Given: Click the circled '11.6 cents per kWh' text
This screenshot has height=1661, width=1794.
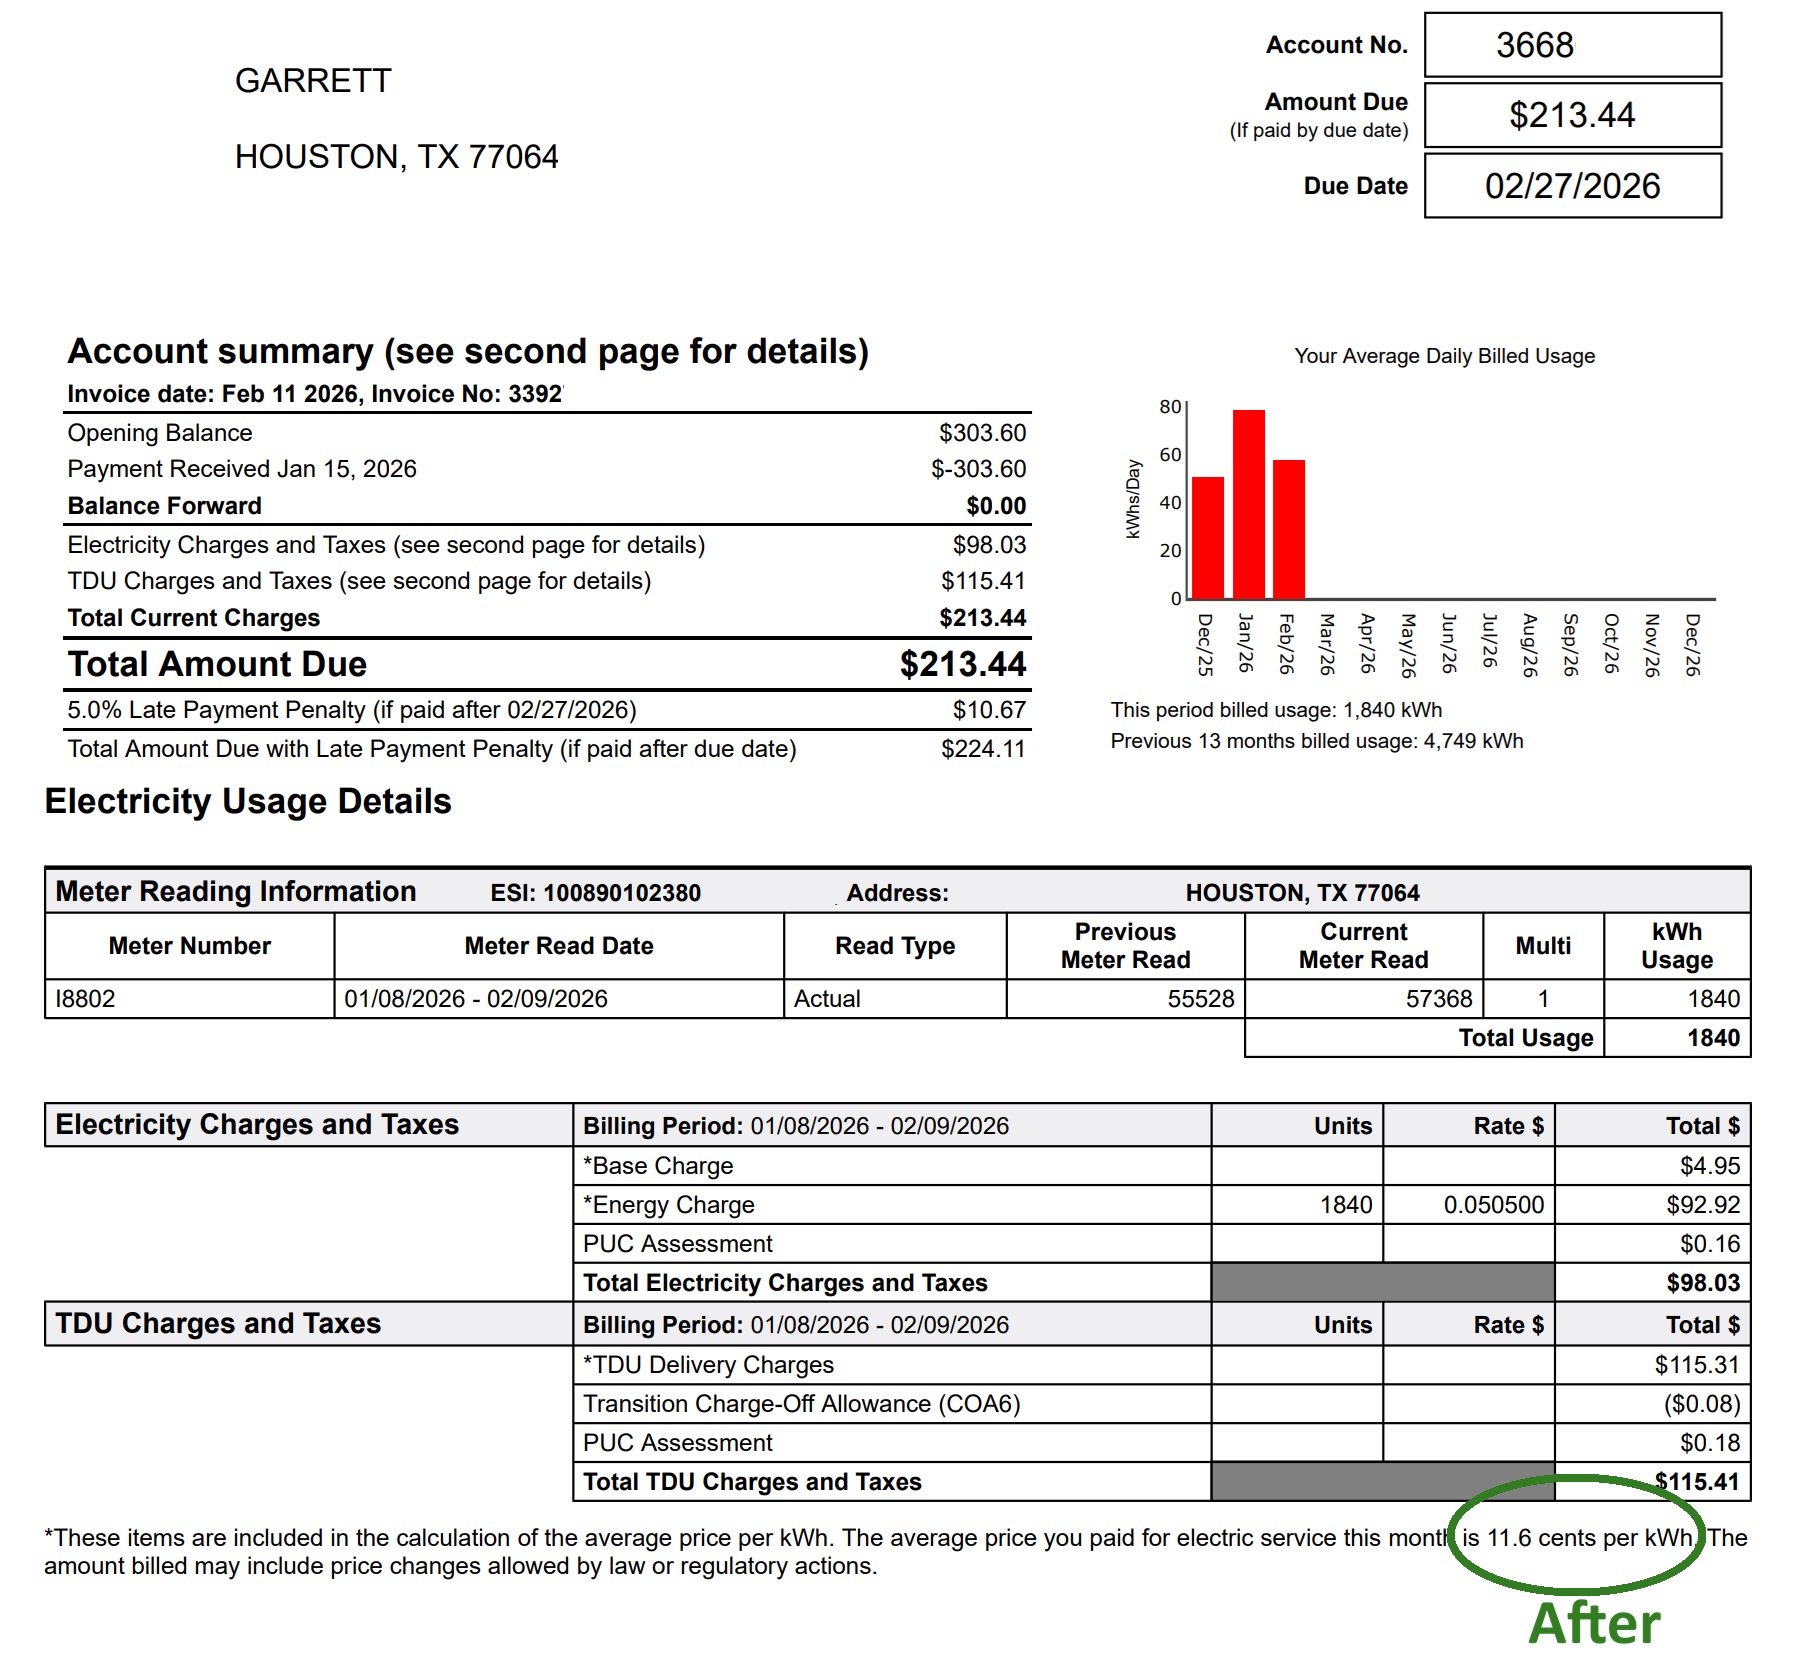Looking at the screenshot, I should click(1577, 1538).
